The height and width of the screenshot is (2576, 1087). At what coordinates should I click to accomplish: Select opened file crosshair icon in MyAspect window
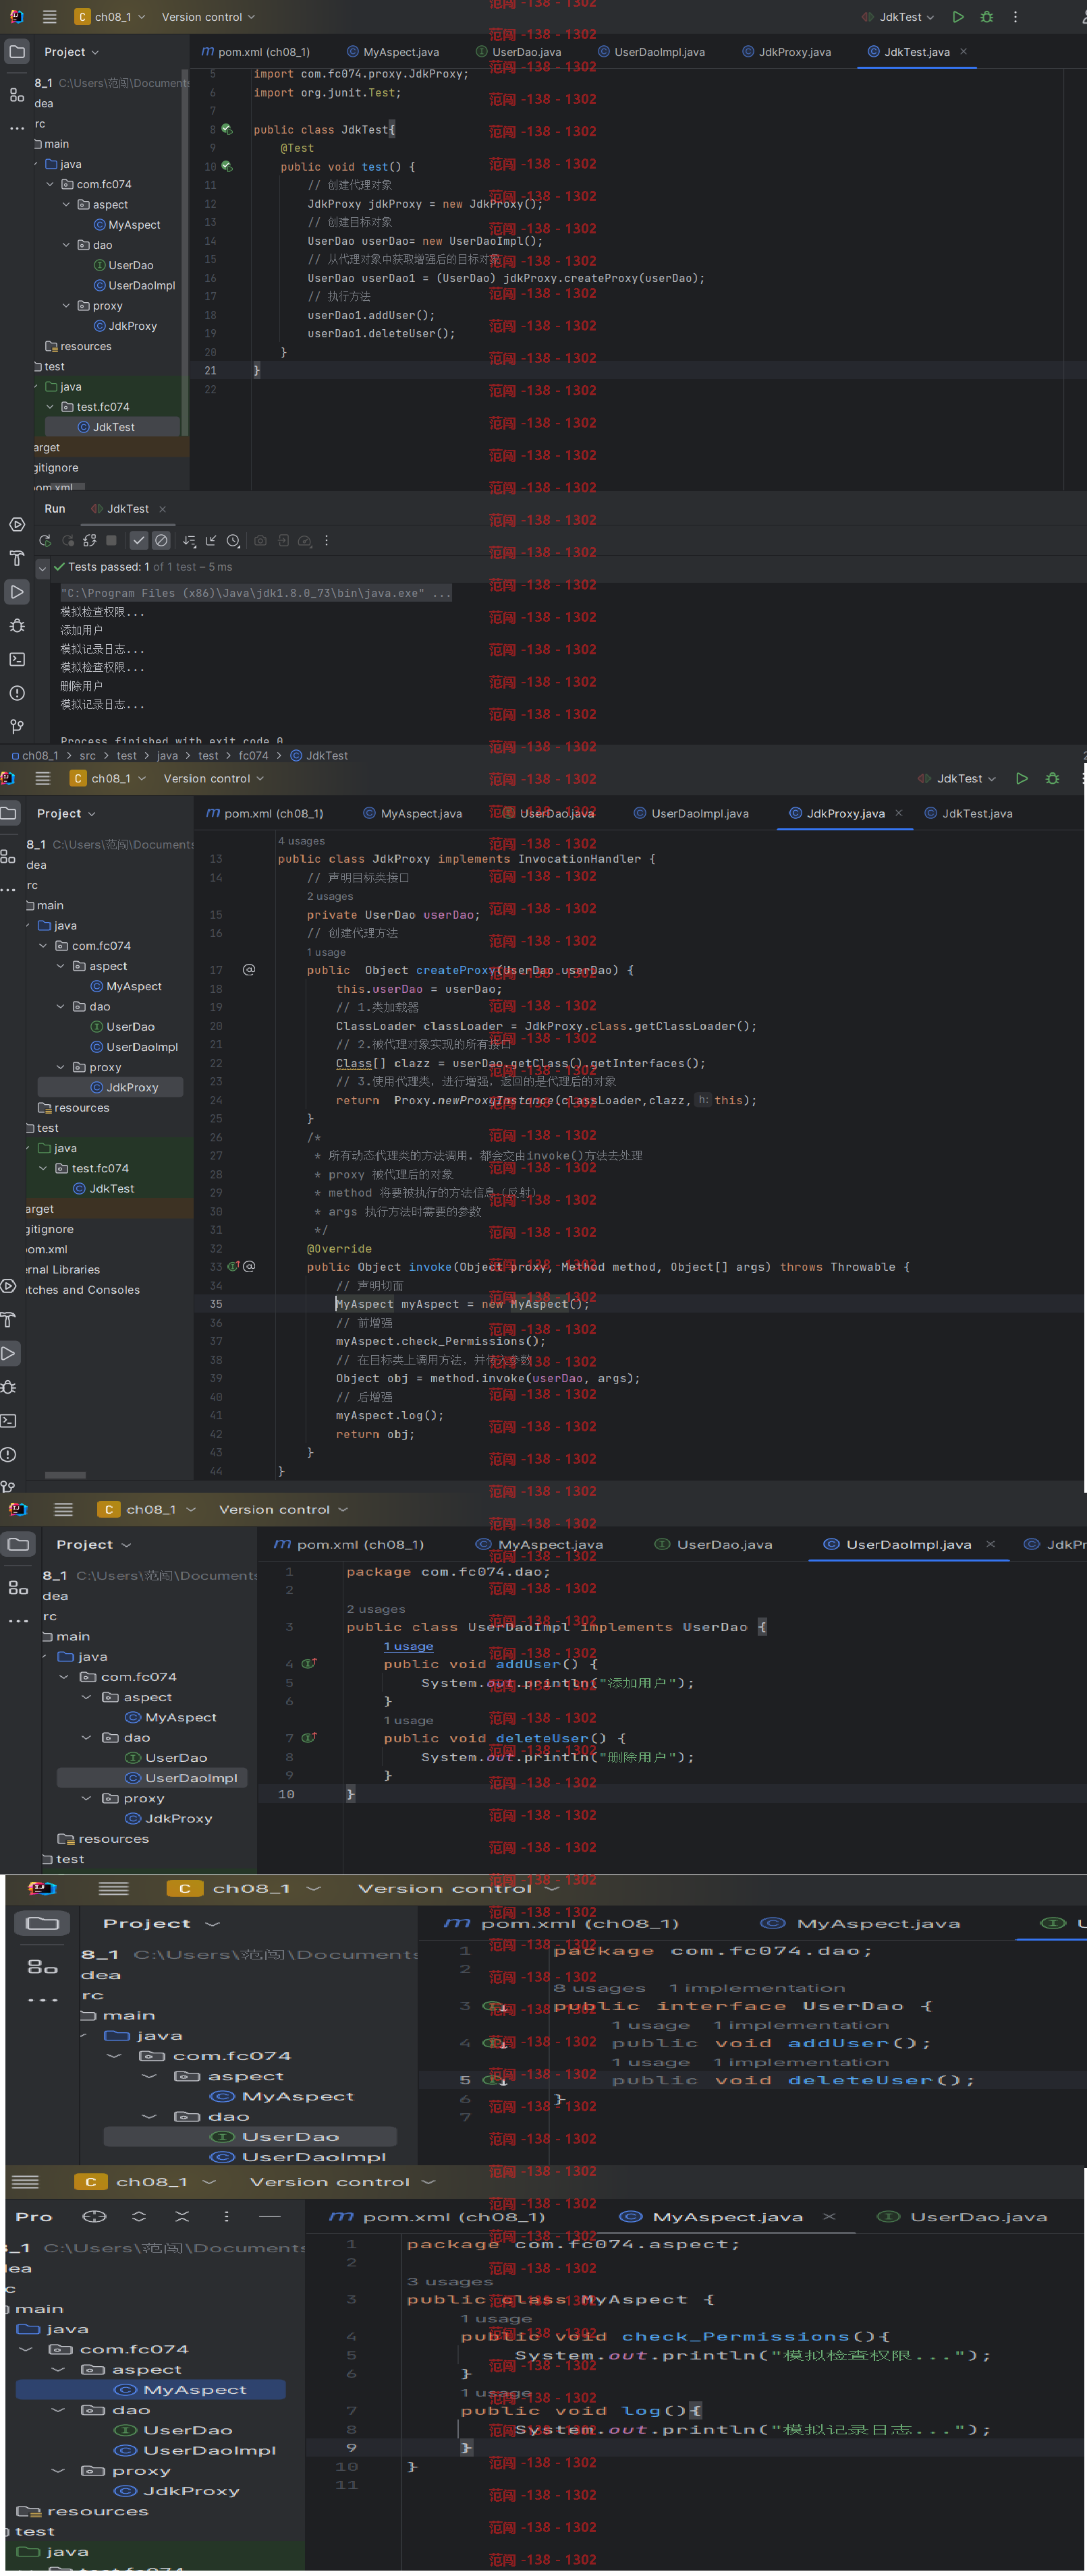pyautogui.click(x=94, y=2217)
